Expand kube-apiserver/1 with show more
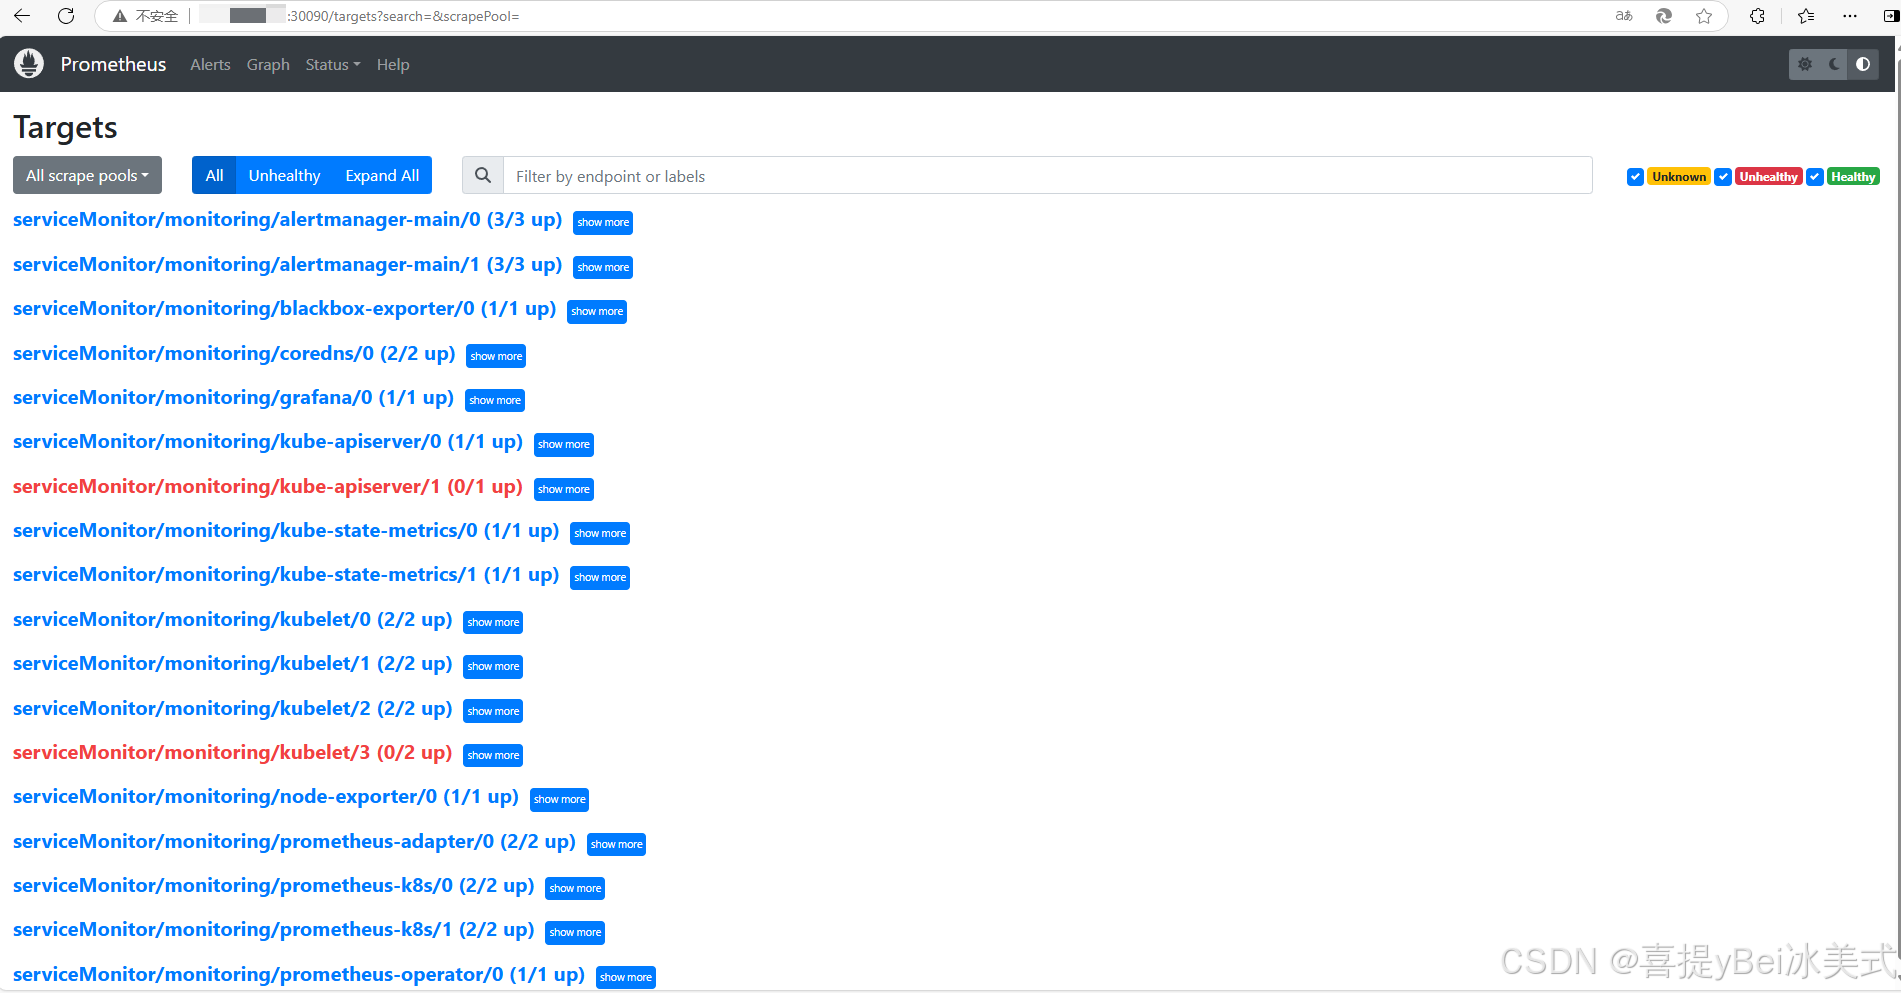 click(x=564, y=489)
